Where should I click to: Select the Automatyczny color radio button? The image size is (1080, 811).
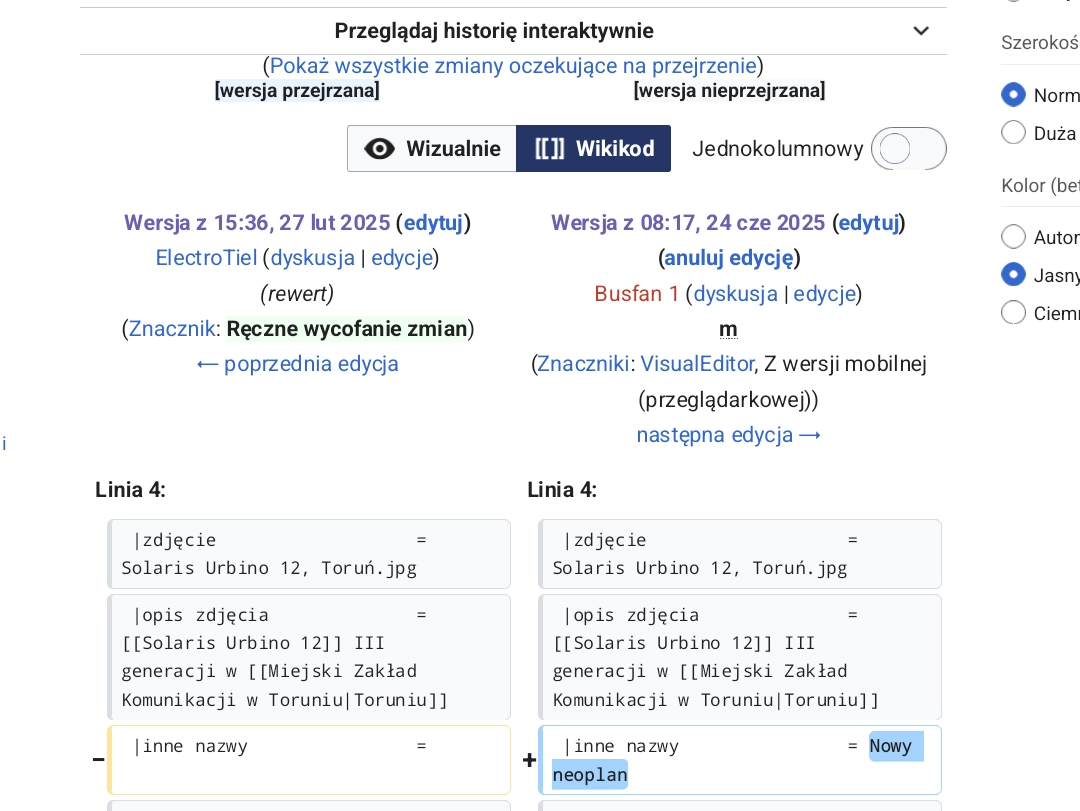click(x=1014, y=237)
